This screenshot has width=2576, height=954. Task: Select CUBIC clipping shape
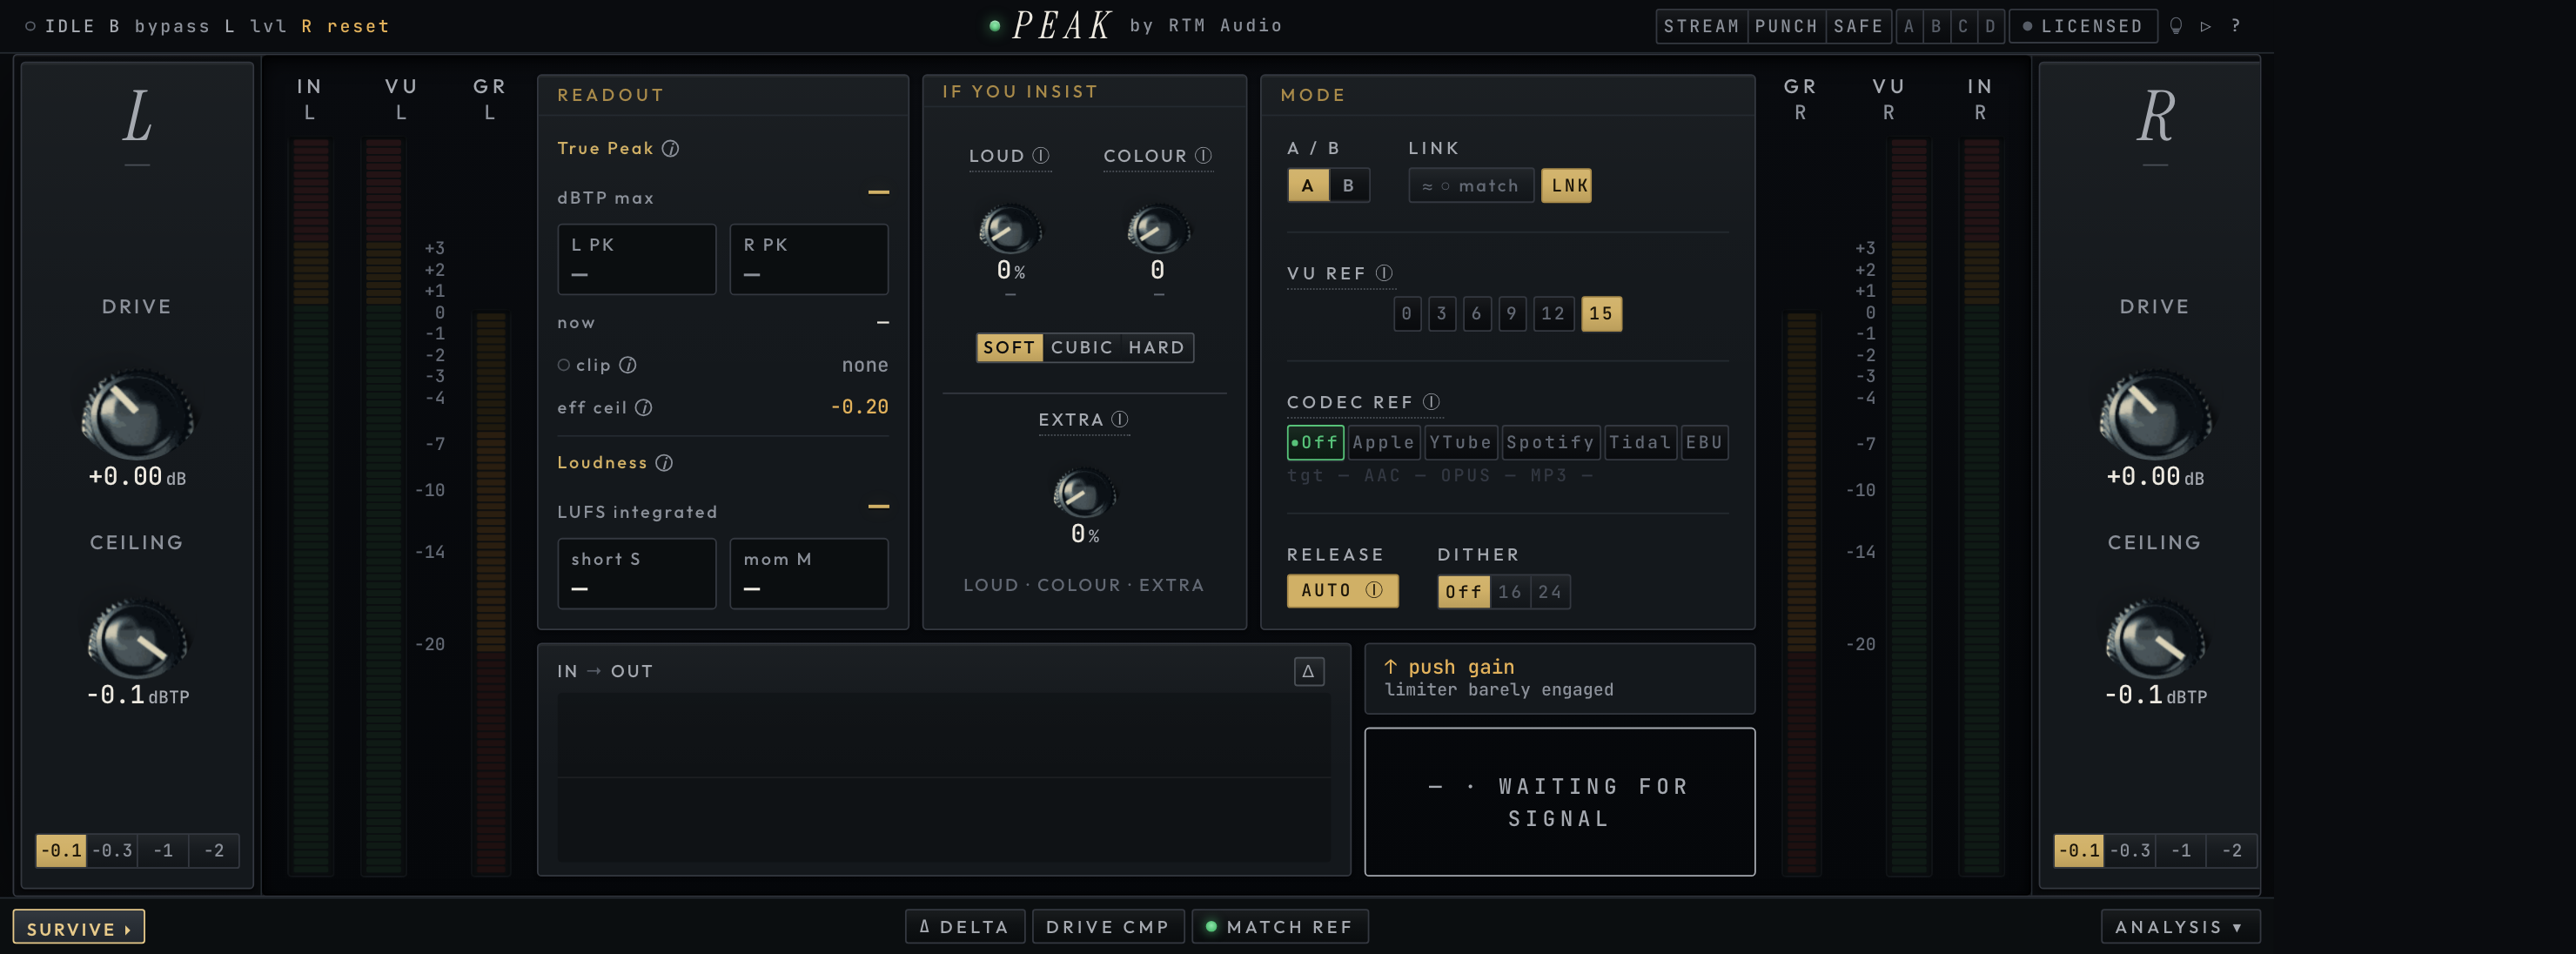(x=1081, y=347)
